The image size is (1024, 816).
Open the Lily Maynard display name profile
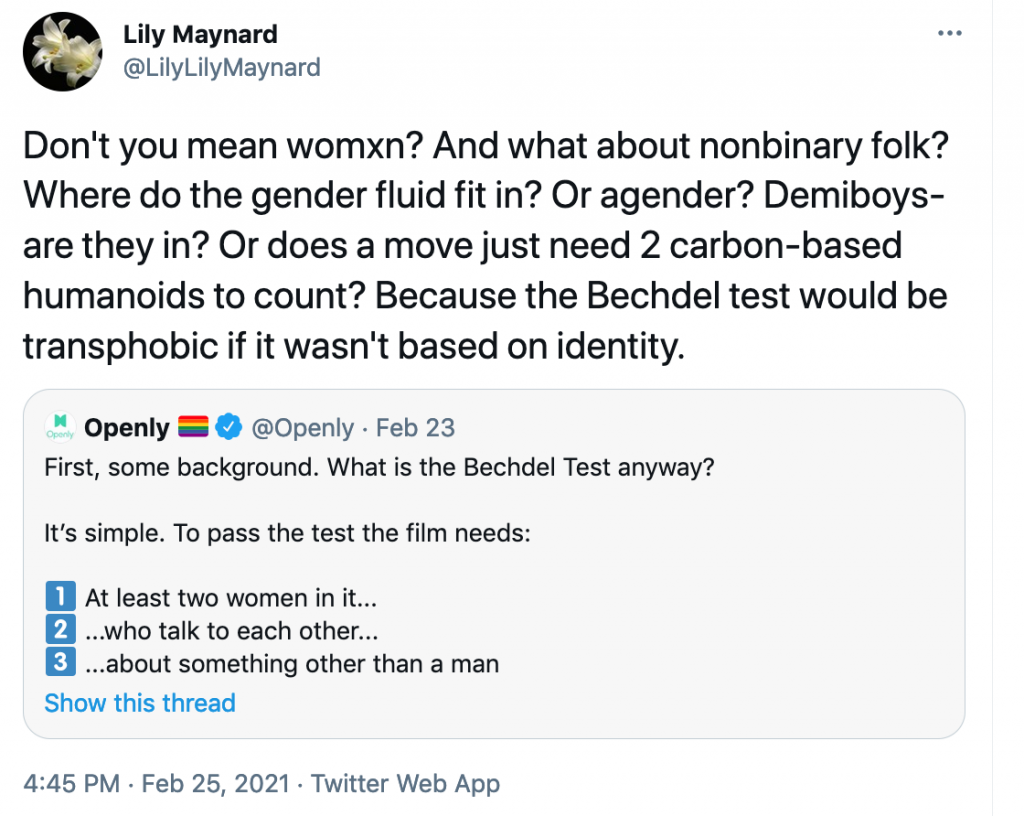[x=200, y=34]
